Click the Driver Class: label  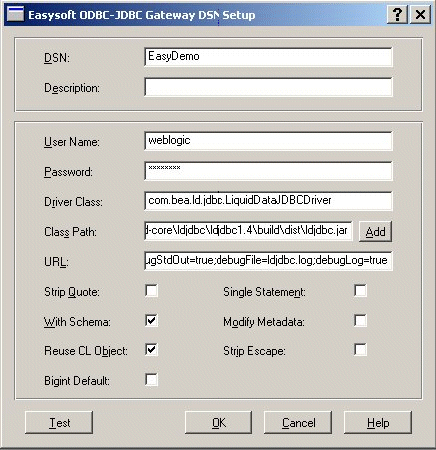point(74,202)
